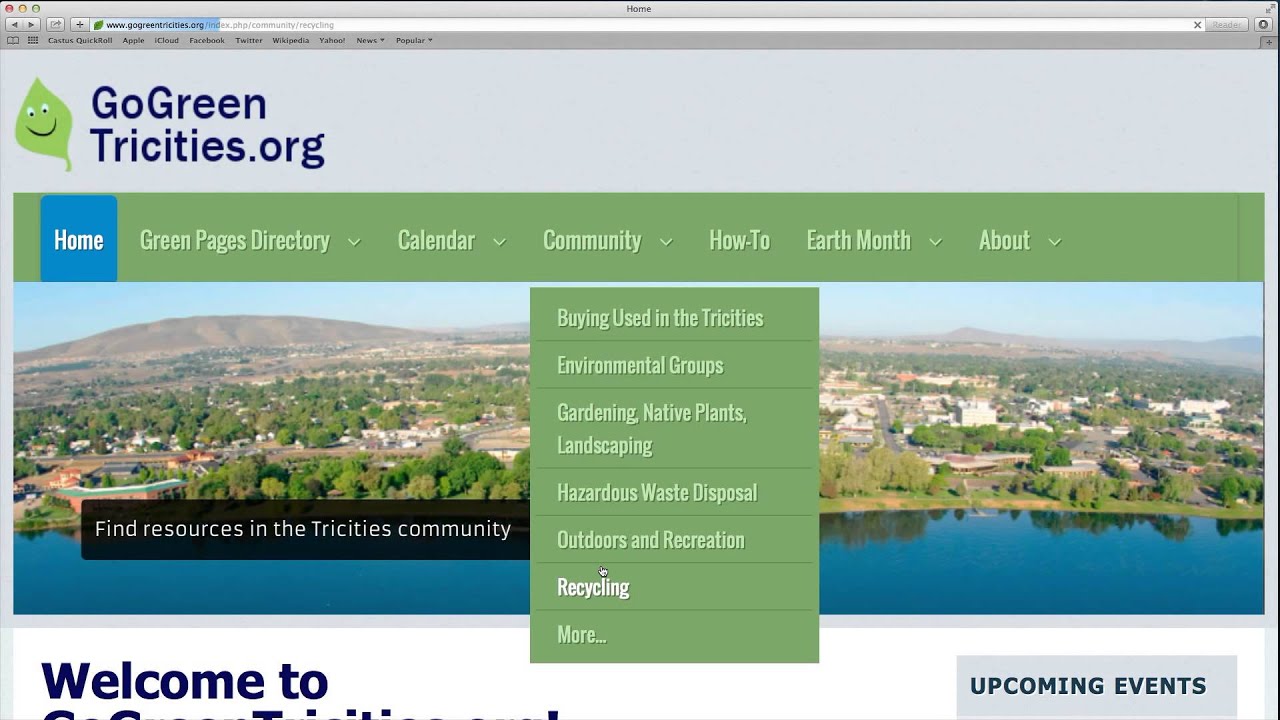Choose Hazardous Waste Disposal entry

point(674,492)
